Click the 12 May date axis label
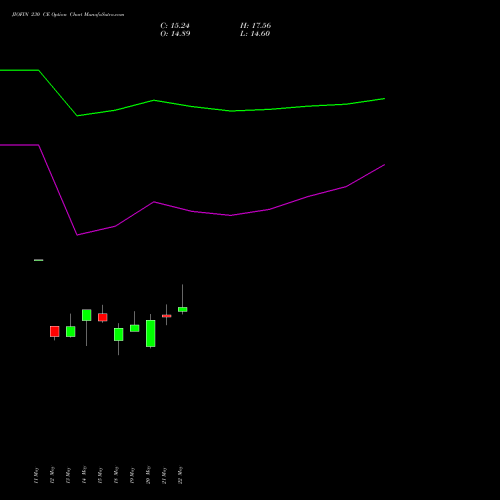 [x=52, y=475]
